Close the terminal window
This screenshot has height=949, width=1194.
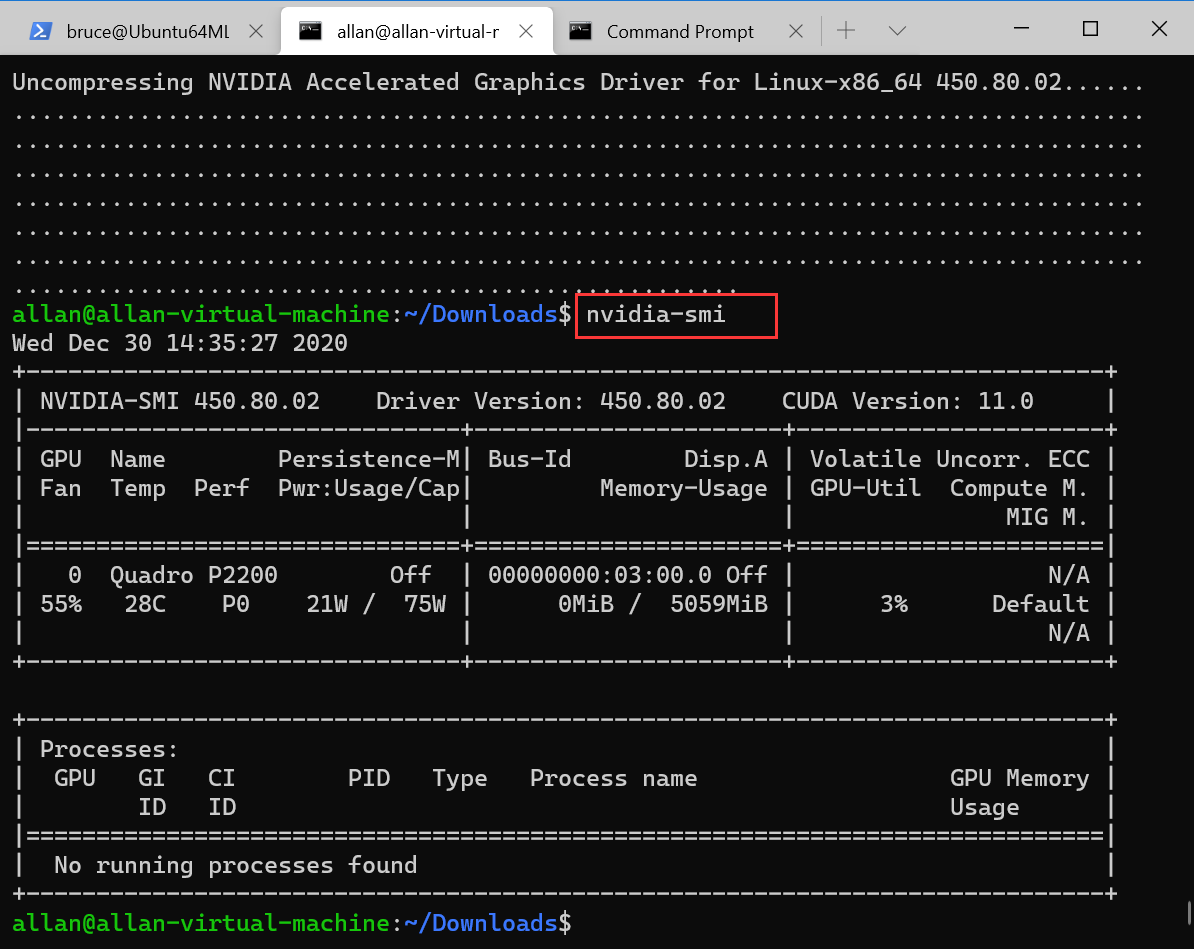coord(1159,28)
